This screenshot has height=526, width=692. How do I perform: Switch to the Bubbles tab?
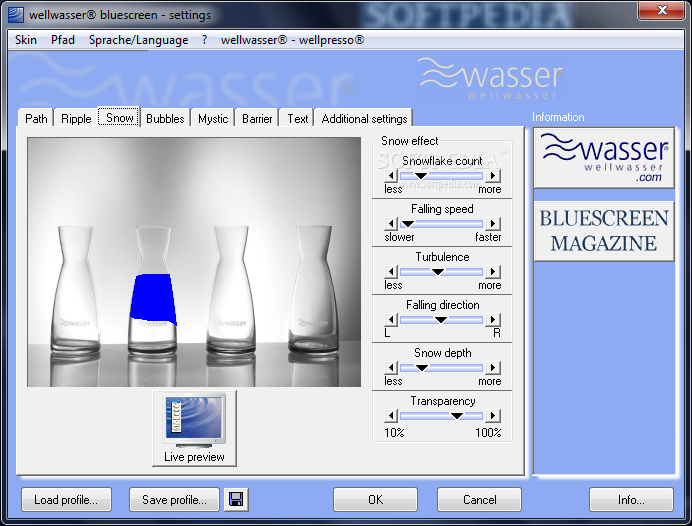165,119
